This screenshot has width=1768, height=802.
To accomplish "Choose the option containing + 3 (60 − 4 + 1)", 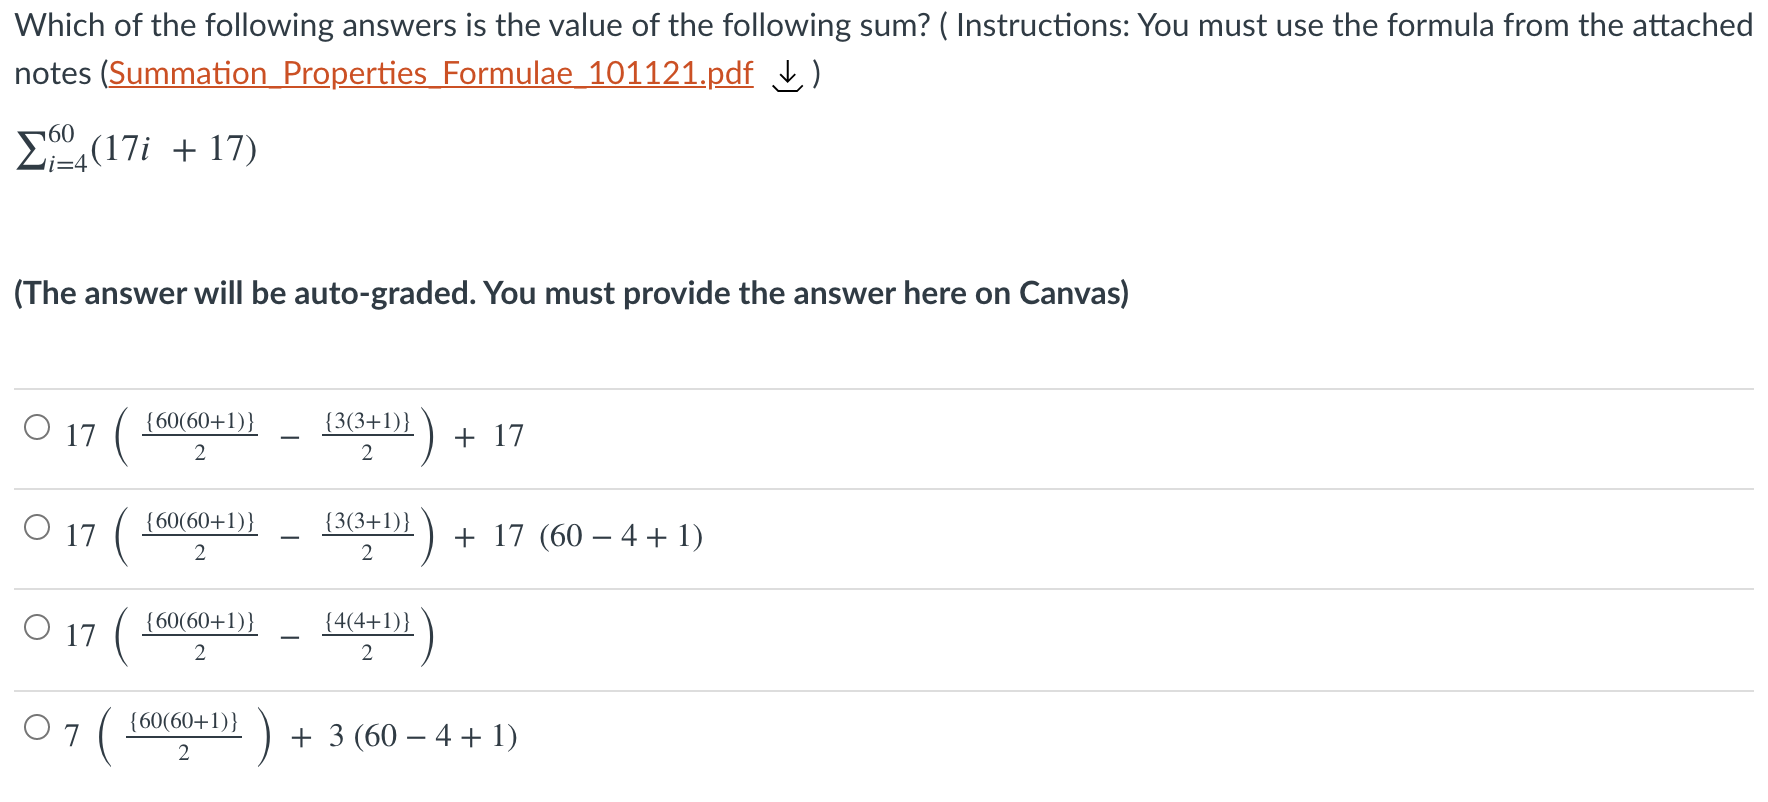I will tap(37, 728).
